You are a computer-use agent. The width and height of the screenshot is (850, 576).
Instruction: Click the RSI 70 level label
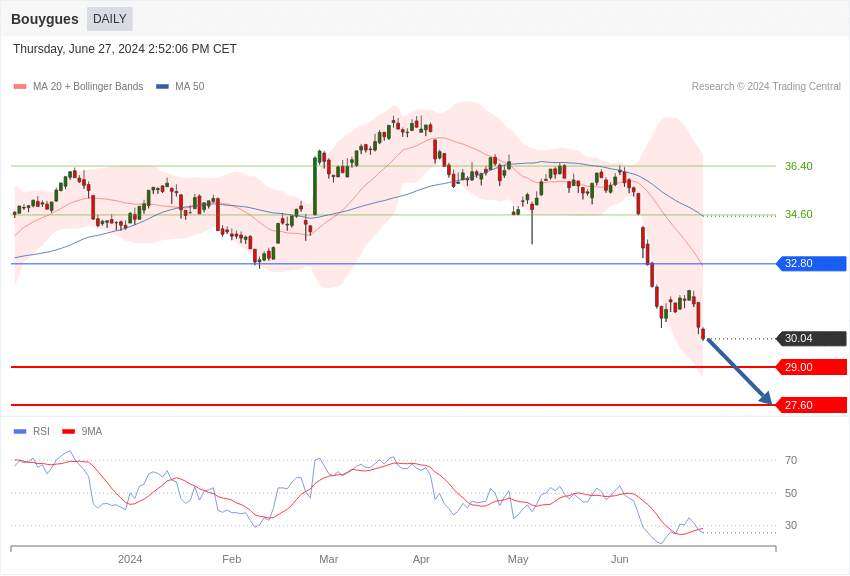pos(791,460)
